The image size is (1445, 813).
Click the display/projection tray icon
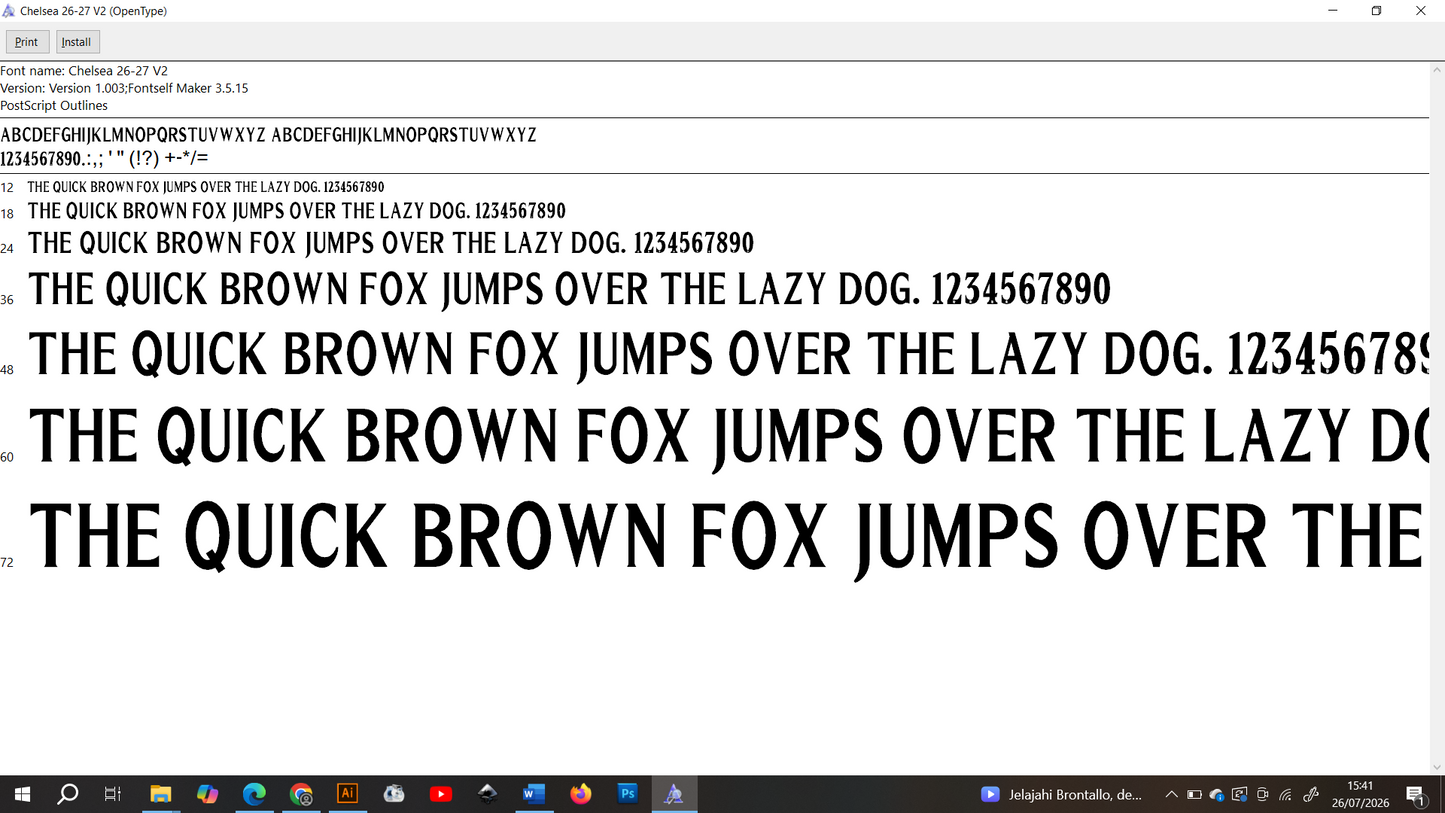1240,794
